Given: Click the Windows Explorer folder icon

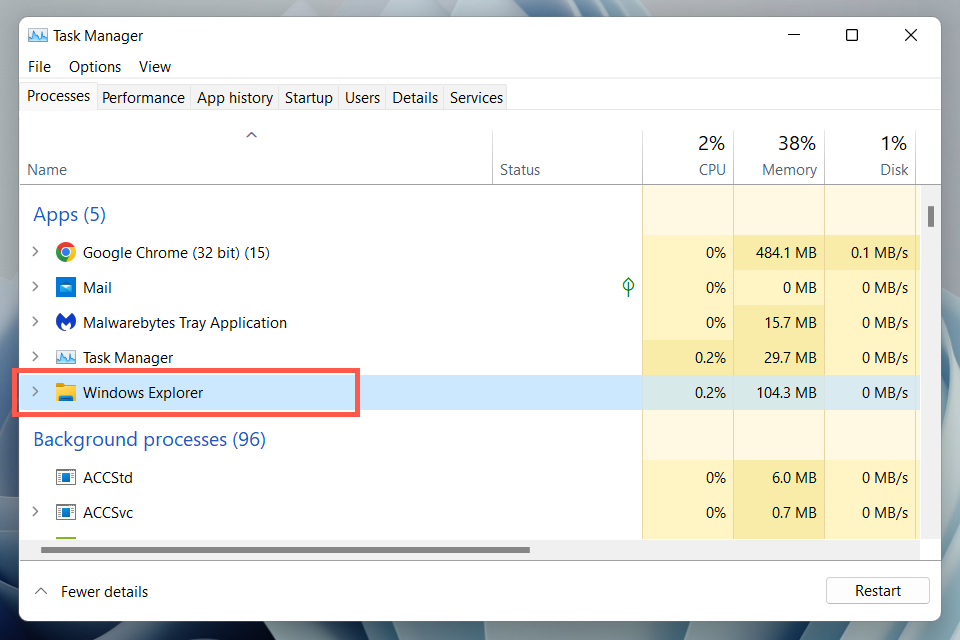Looking at the screenshot, I should pyautogui.click(x=66, y=393).
